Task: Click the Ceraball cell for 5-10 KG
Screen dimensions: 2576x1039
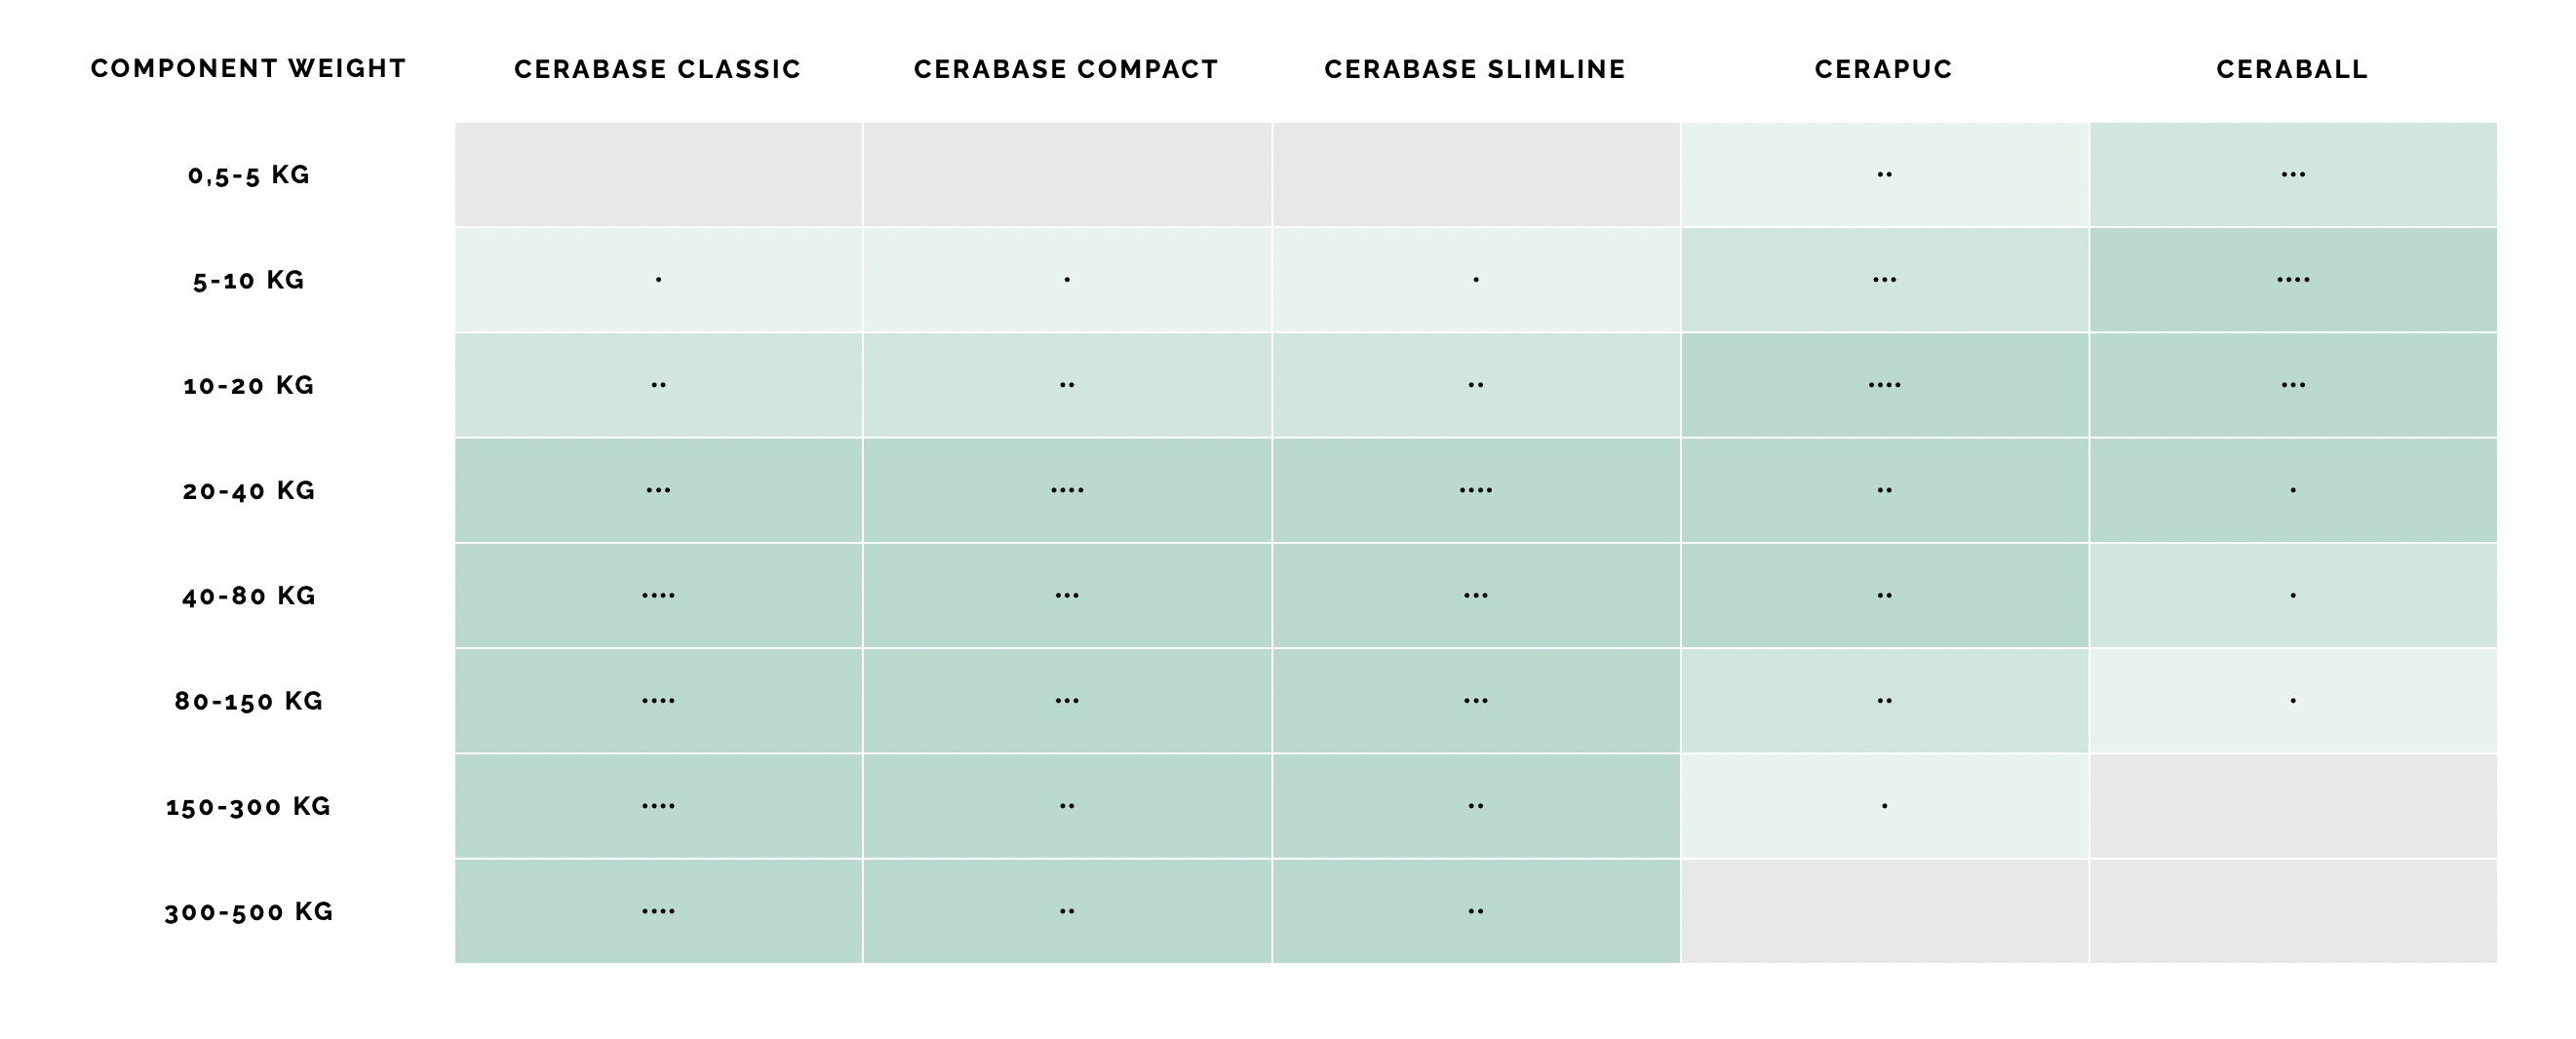Action: click(x=2293, y=280)
